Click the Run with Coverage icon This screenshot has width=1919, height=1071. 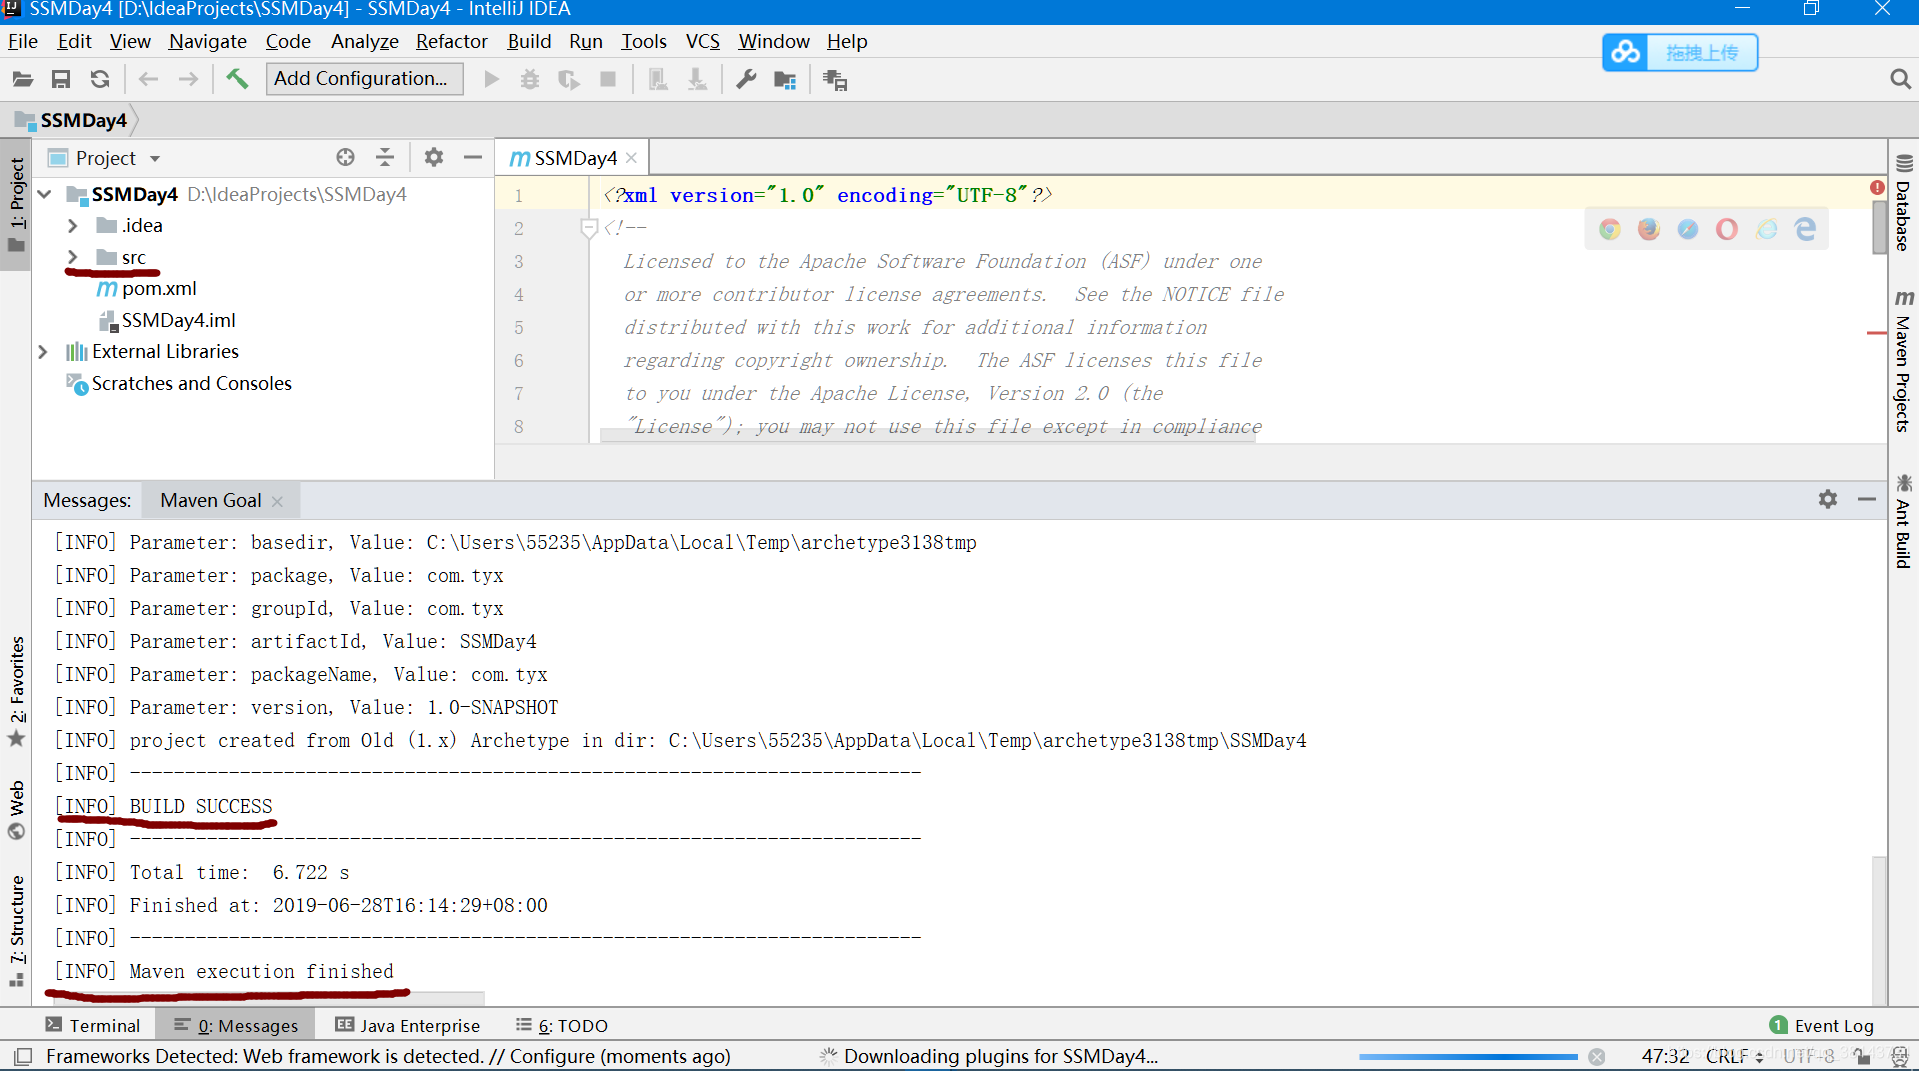coord(569,79)
